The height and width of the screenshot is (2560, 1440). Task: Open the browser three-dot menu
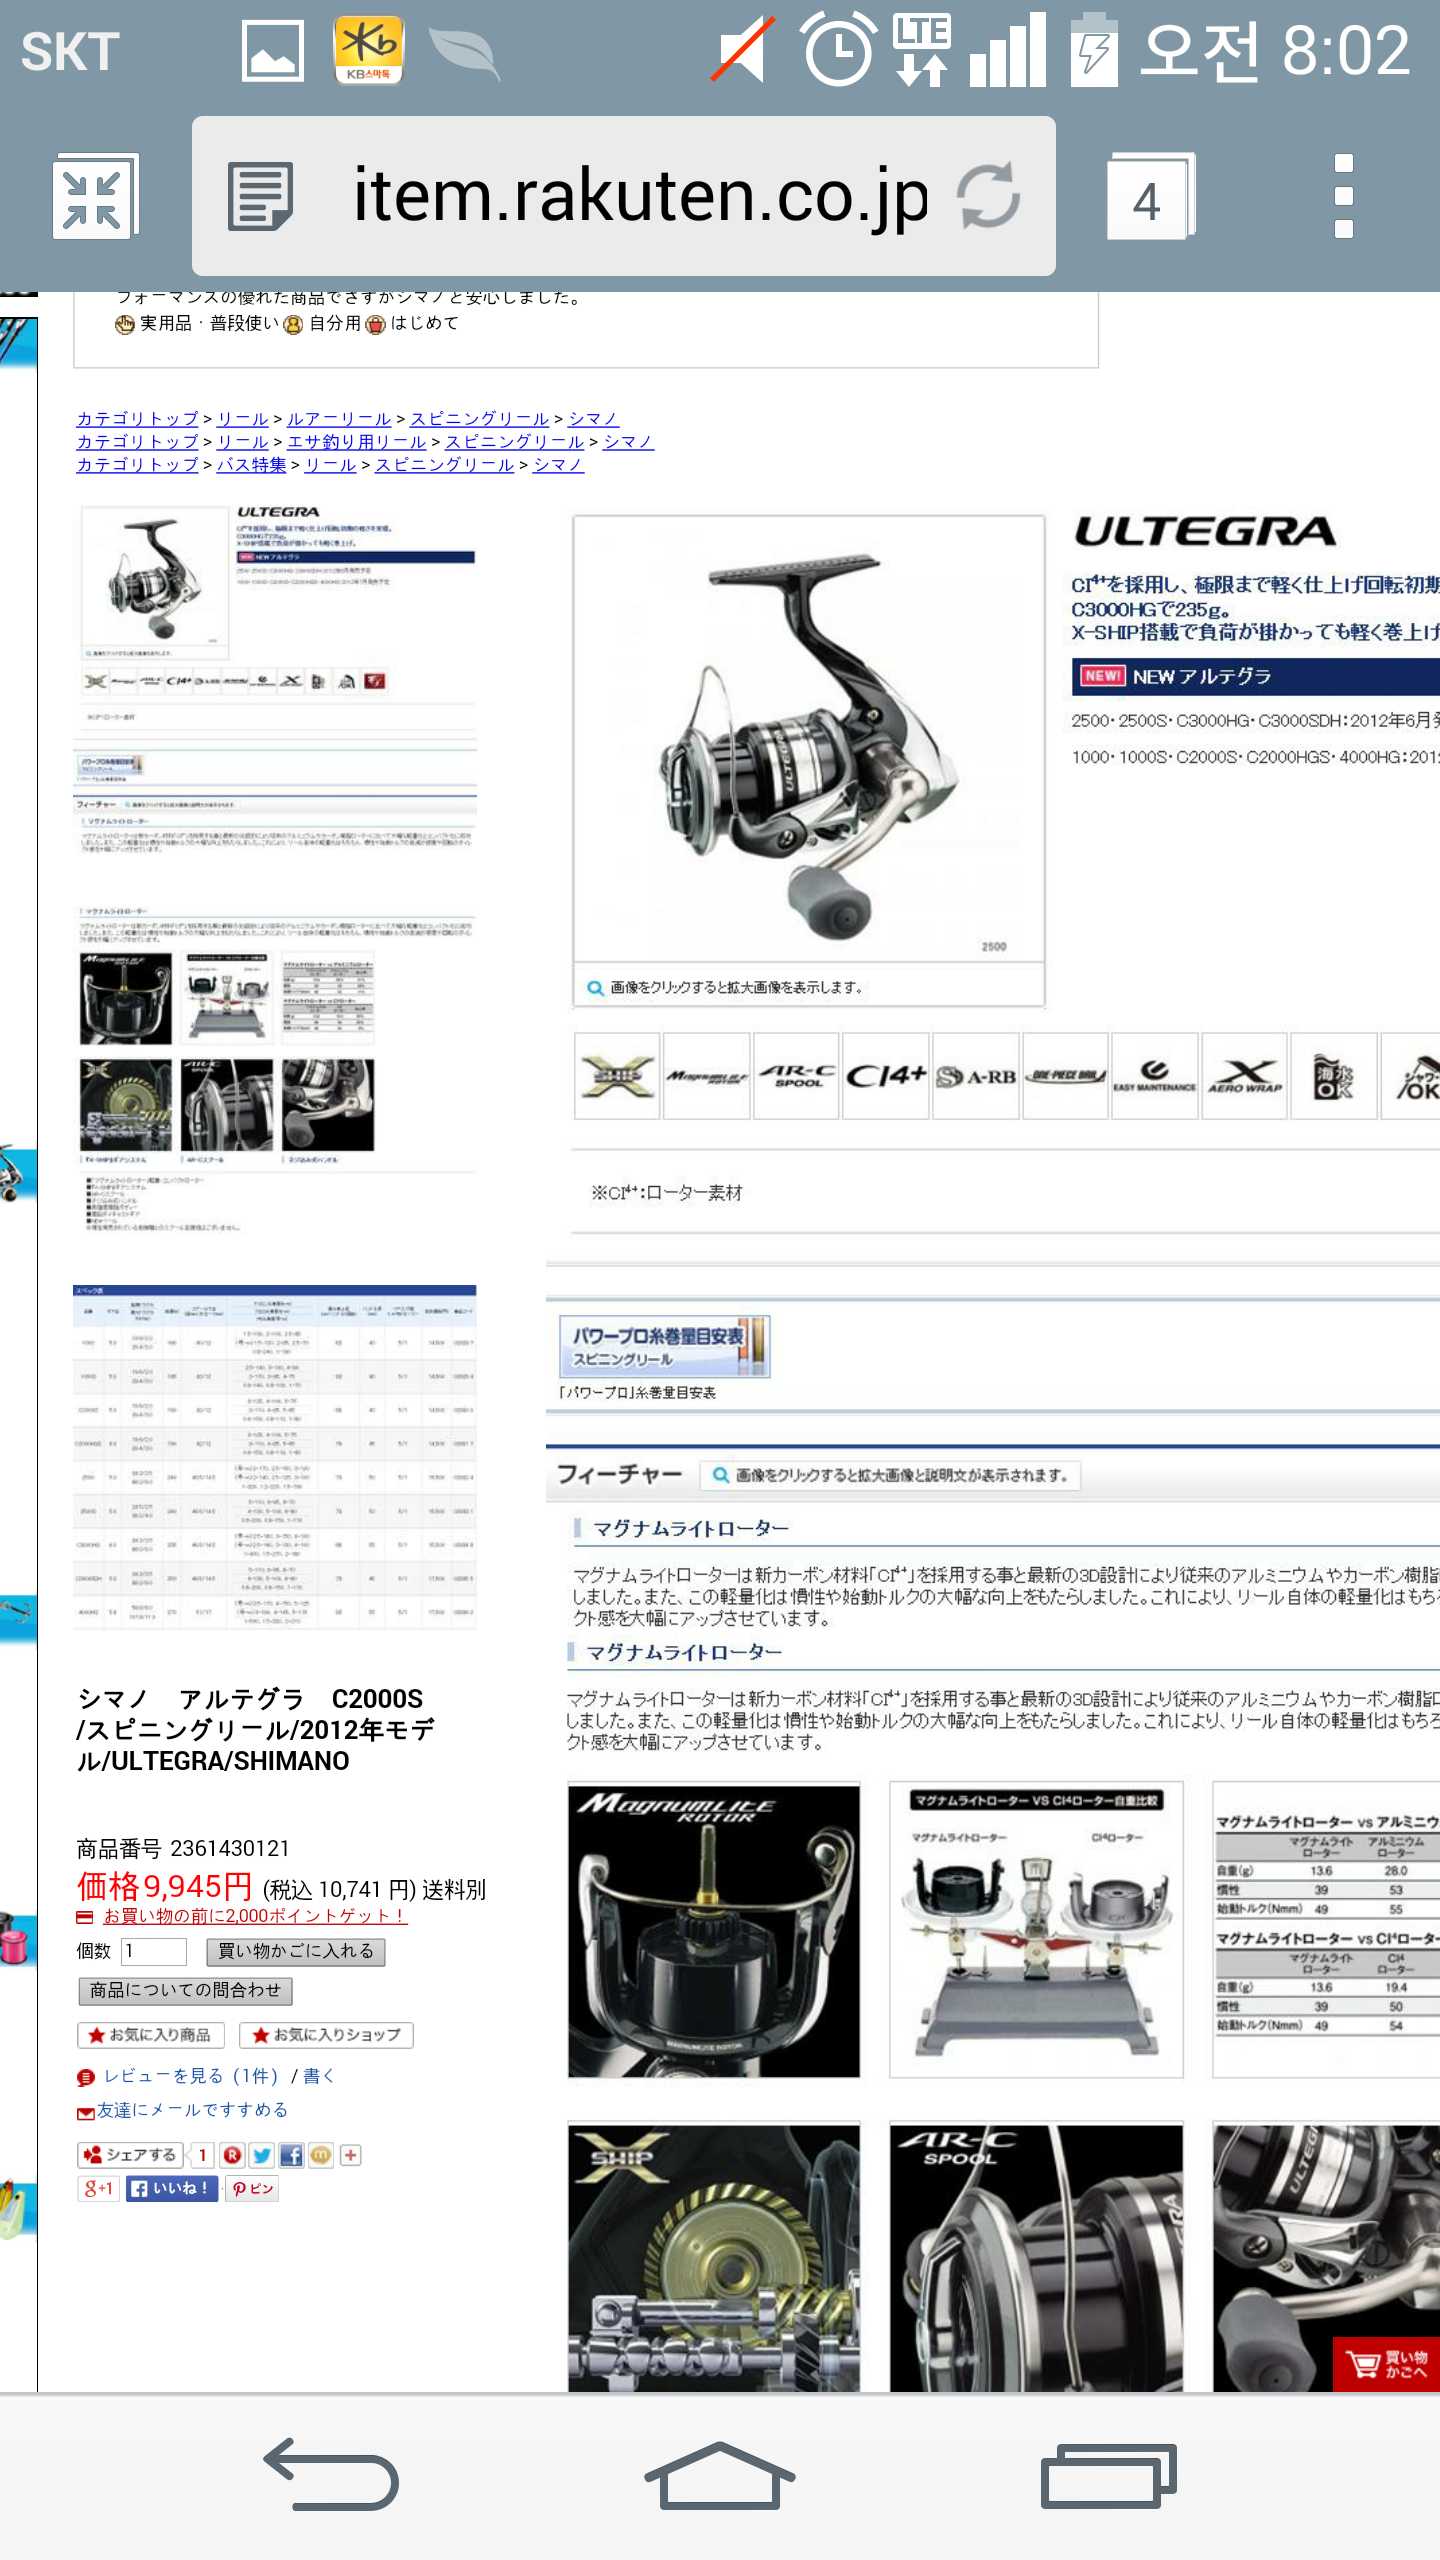(1344, 196)
